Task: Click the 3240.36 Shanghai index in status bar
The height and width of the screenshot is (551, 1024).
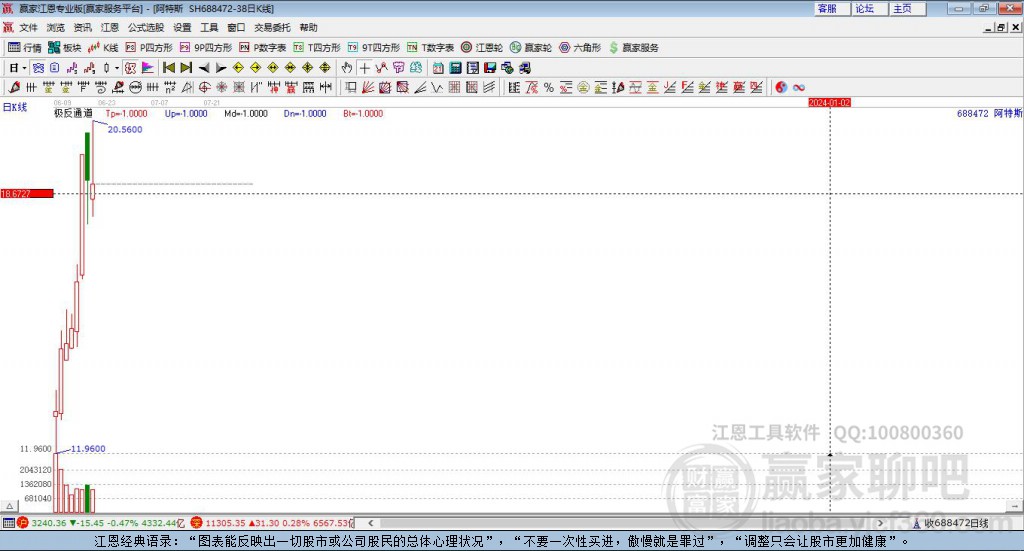Action: 49,523
